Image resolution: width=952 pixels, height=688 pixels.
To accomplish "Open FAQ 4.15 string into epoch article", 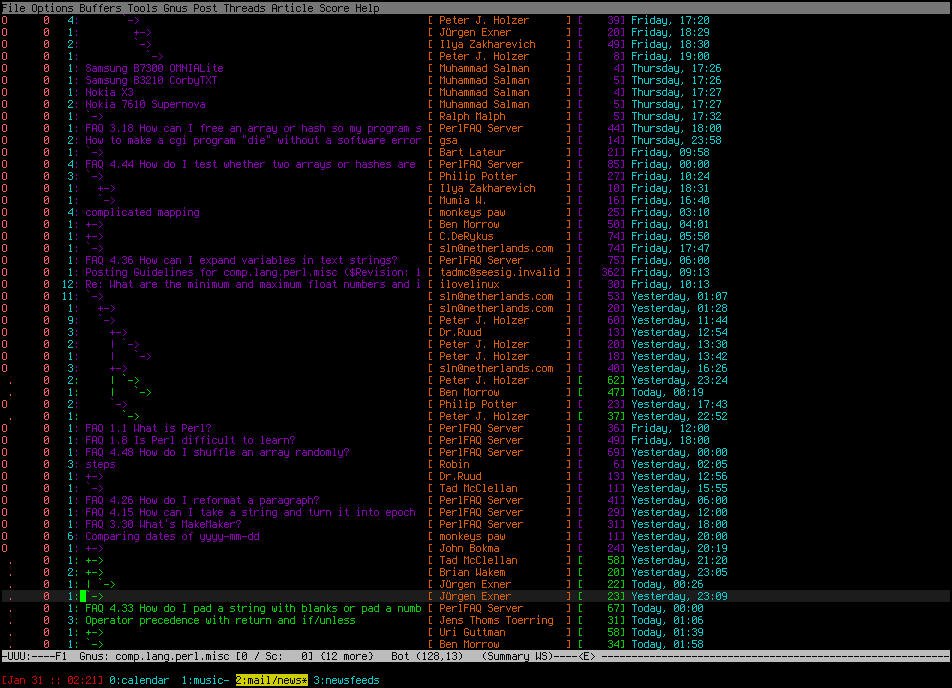I will tap(250, 513).
